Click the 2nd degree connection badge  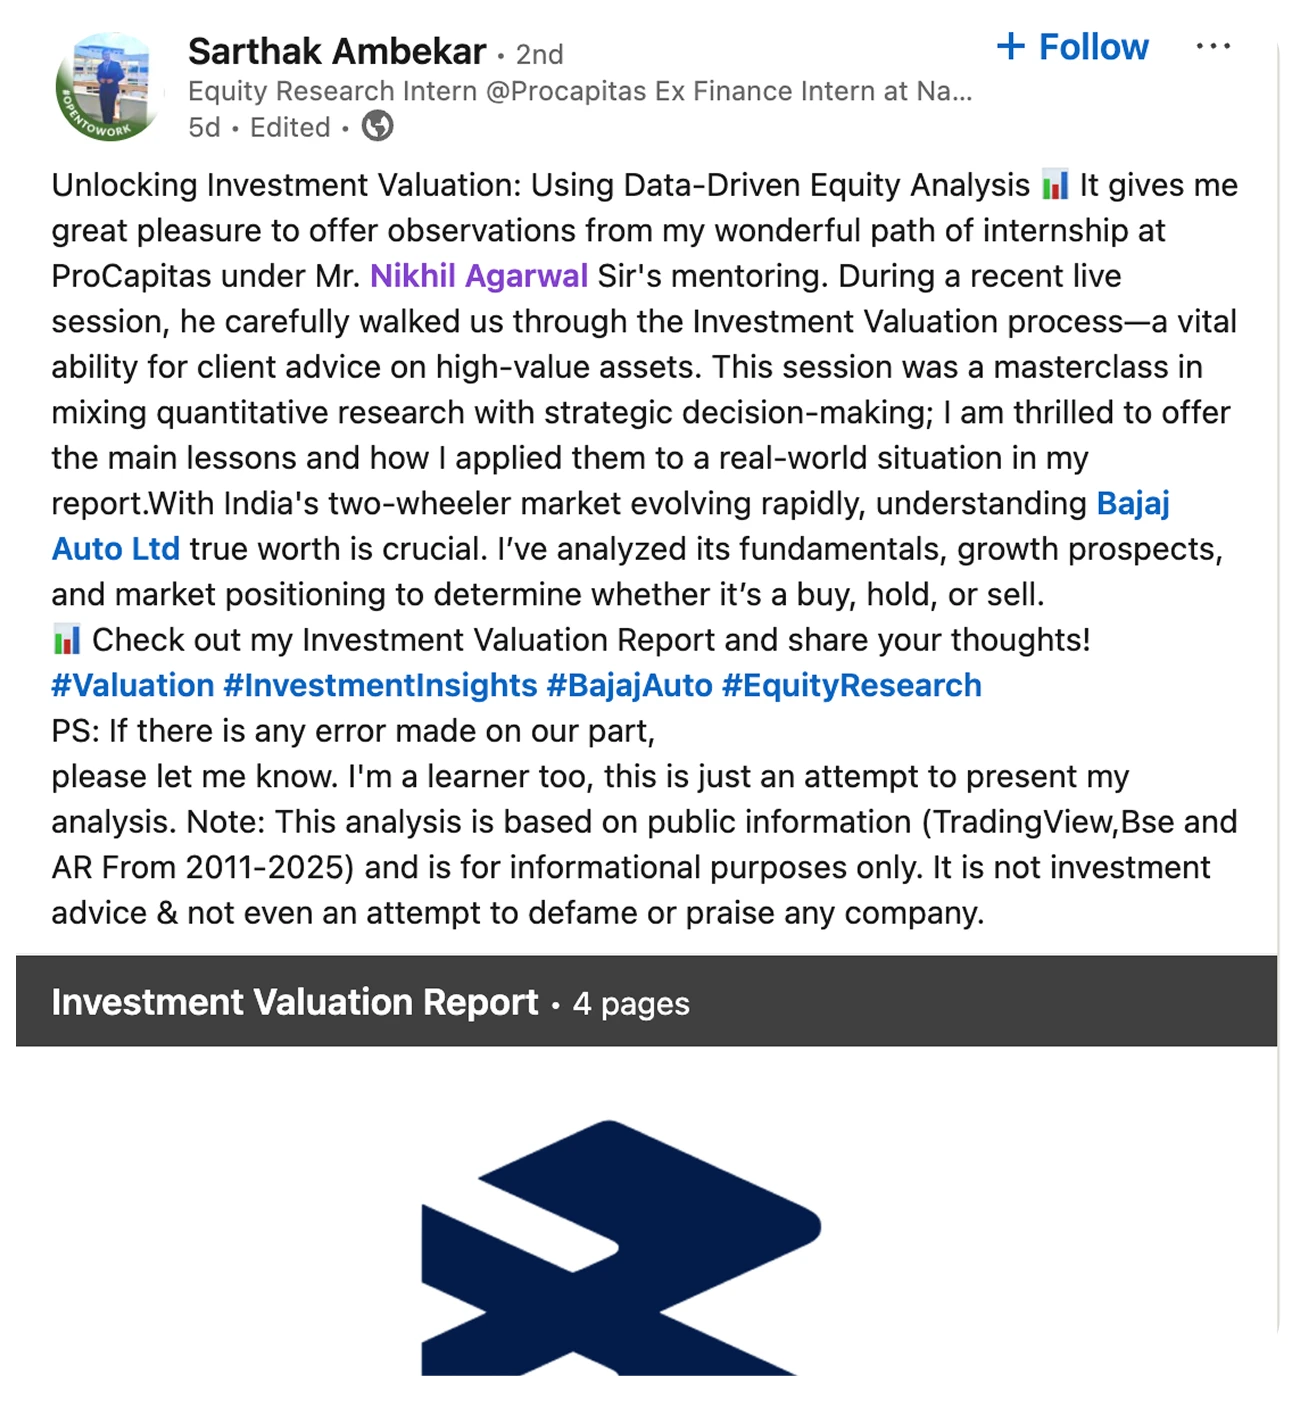click(x=539, y=54)
